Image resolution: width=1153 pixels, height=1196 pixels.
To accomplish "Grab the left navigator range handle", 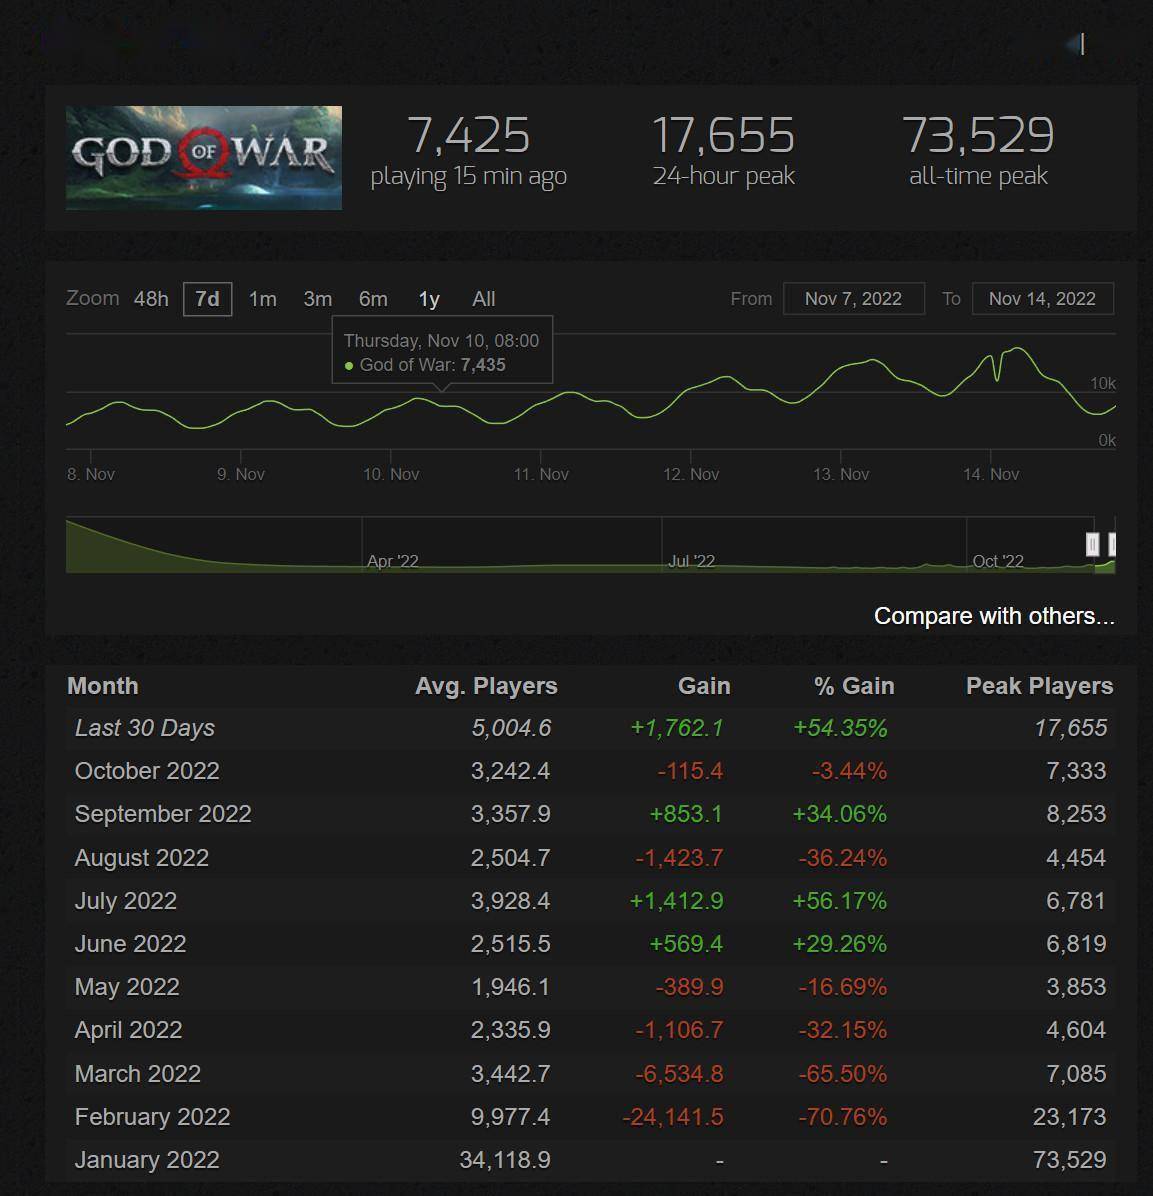I will pyautogui.click(x=1092, y=545).
